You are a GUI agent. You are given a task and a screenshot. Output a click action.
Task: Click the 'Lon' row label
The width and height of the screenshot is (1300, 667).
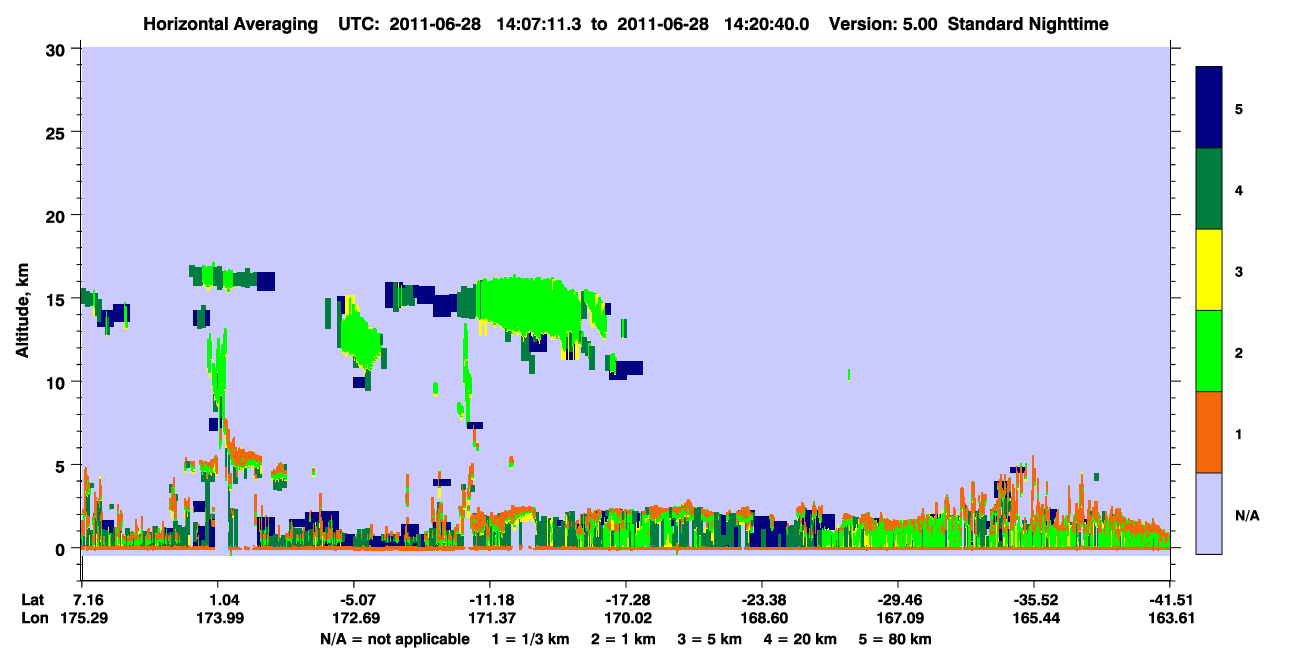pos(34,618)
